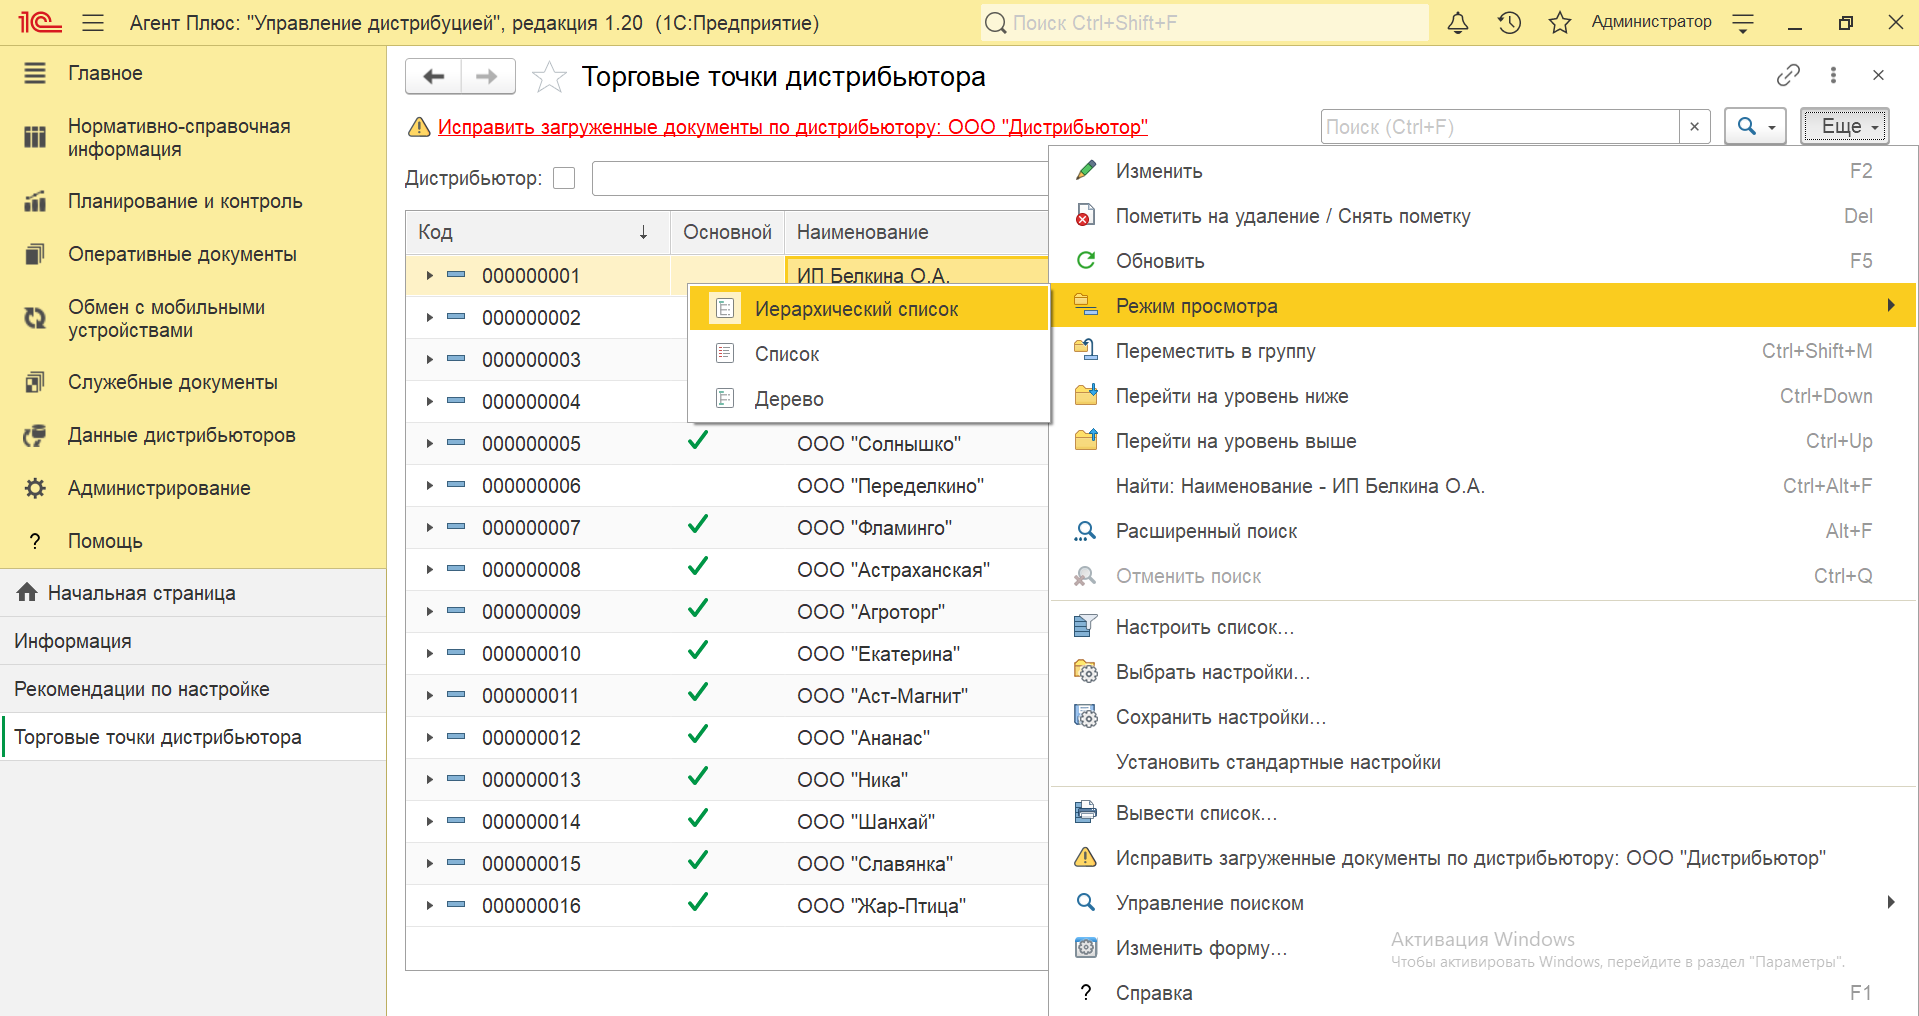Expand Управление поиском submenu
Image resolution: width=1919 pixels, height=1016 pixels.
tap(1484, 902)
